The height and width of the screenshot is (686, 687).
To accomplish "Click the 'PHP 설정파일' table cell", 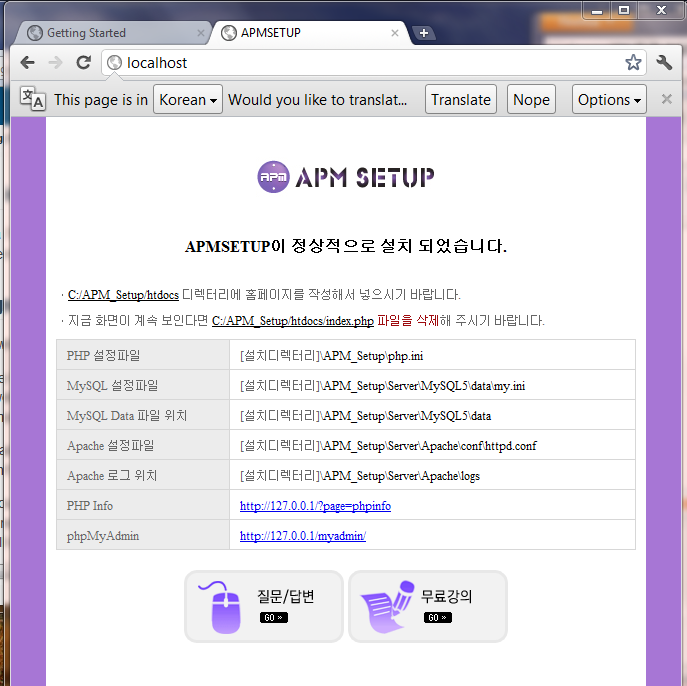I will pos(143,355).
